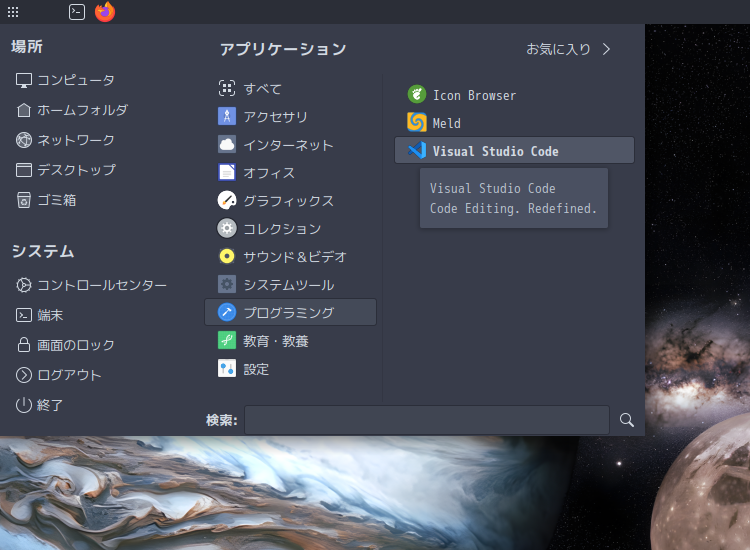Image resolution: width=750 pixels, height=550 pixels.
Task: Launch Firefox from the top panel
Action: point(105,12)
